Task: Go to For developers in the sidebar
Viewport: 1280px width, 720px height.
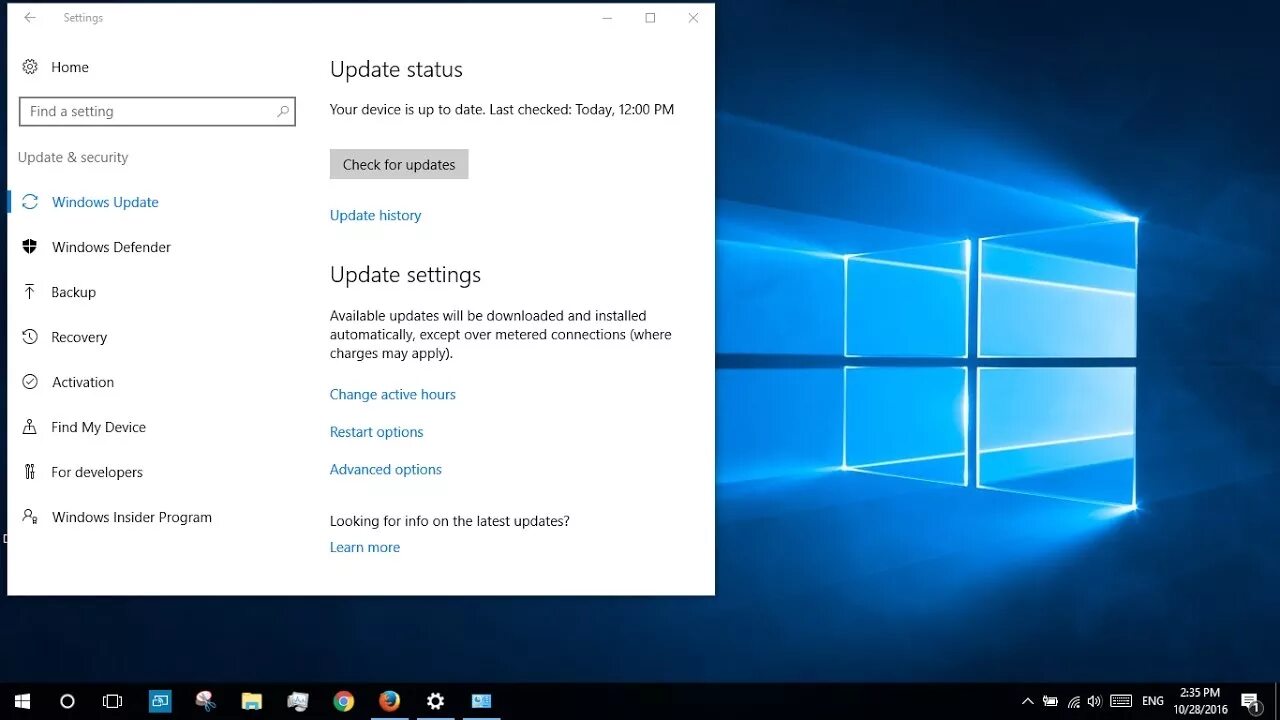Action: (x=97, y=472)
